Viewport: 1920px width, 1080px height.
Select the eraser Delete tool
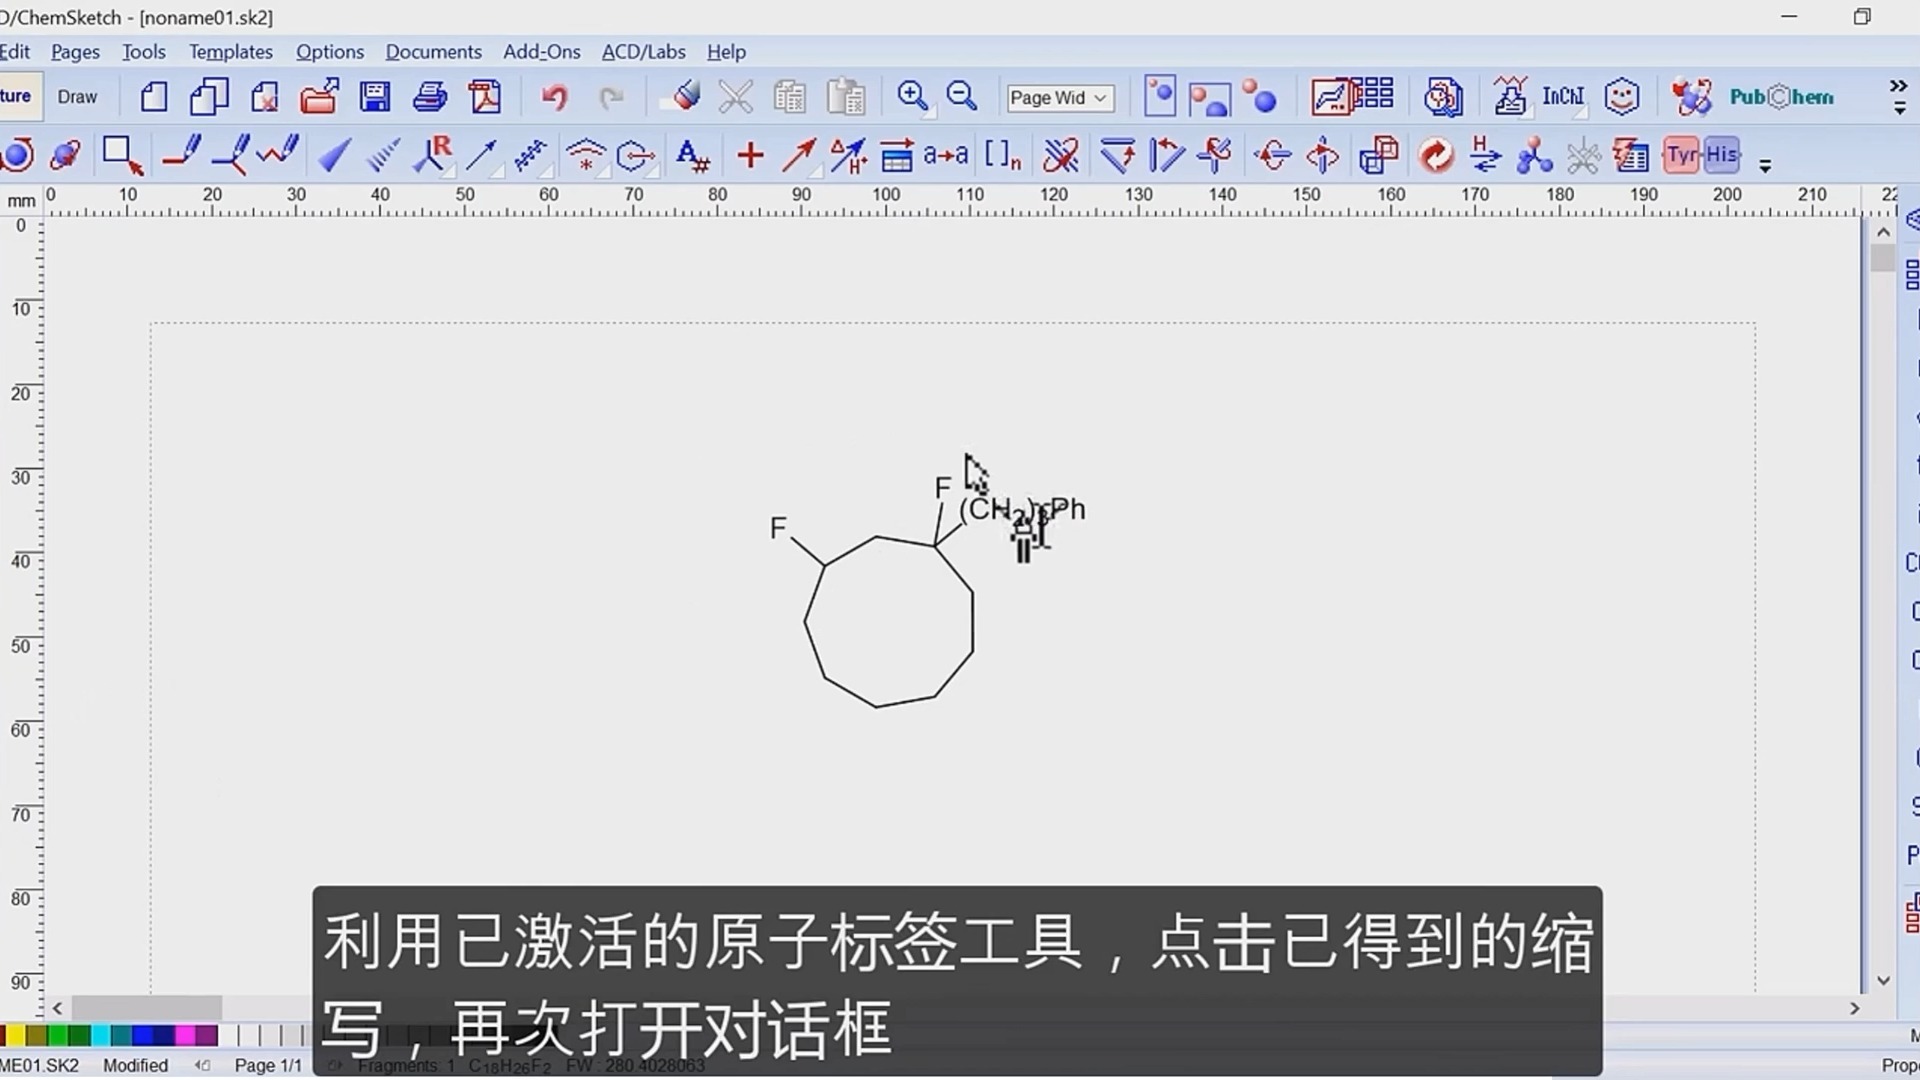pos(686,97)
